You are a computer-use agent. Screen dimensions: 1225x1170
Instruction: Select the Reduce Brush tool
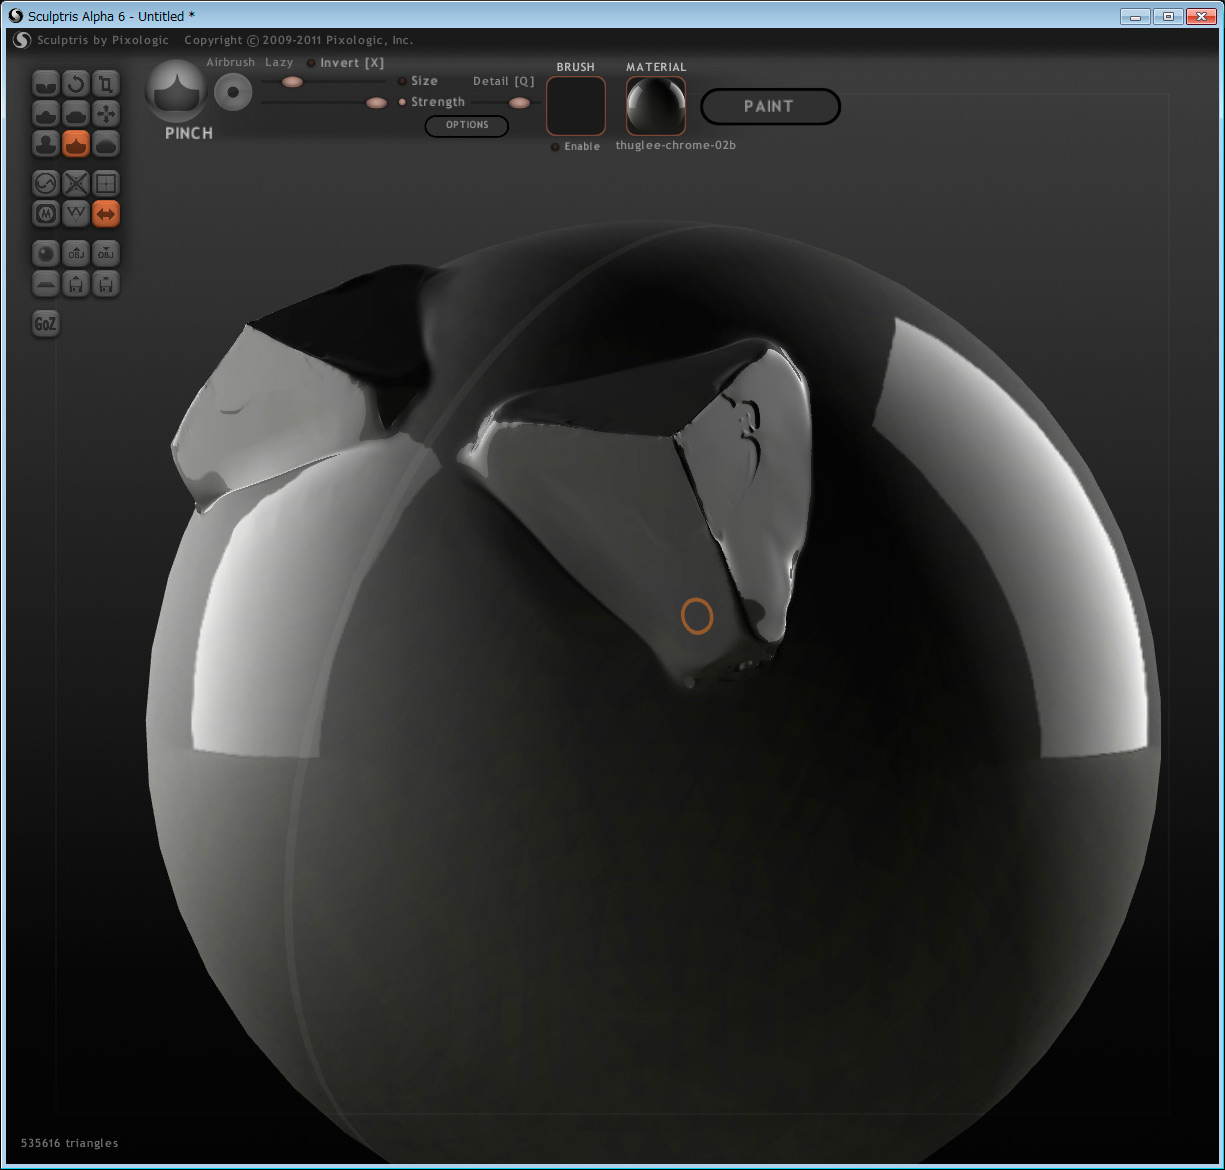[x=46, y=183]
